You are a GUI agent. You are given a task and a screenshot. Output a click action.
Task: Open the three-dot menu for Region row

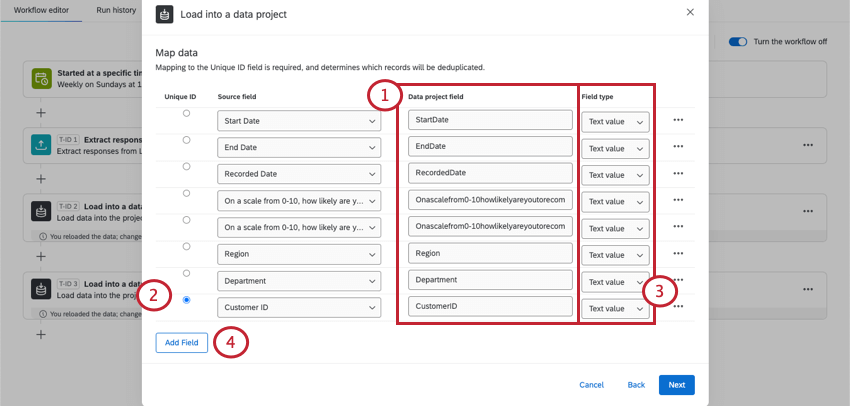(680, 254)
